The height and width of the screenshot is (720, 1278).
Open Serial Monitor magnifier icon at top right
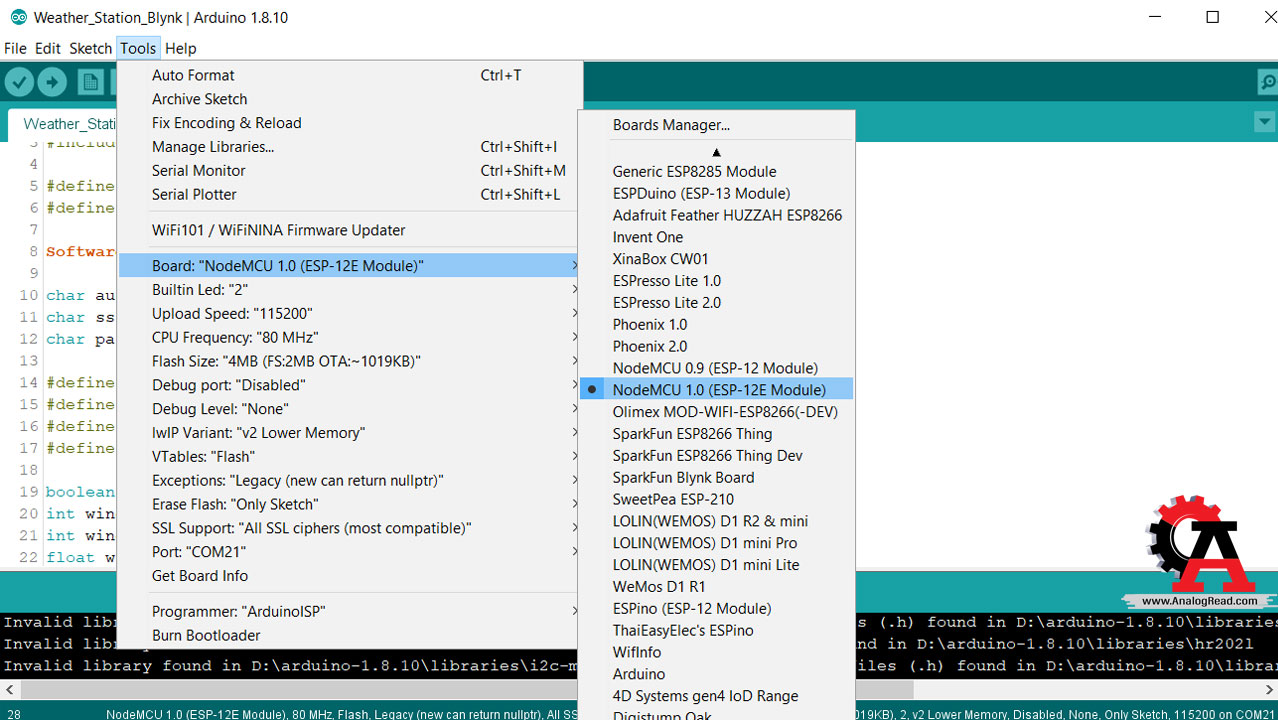tap(1266, 83)
